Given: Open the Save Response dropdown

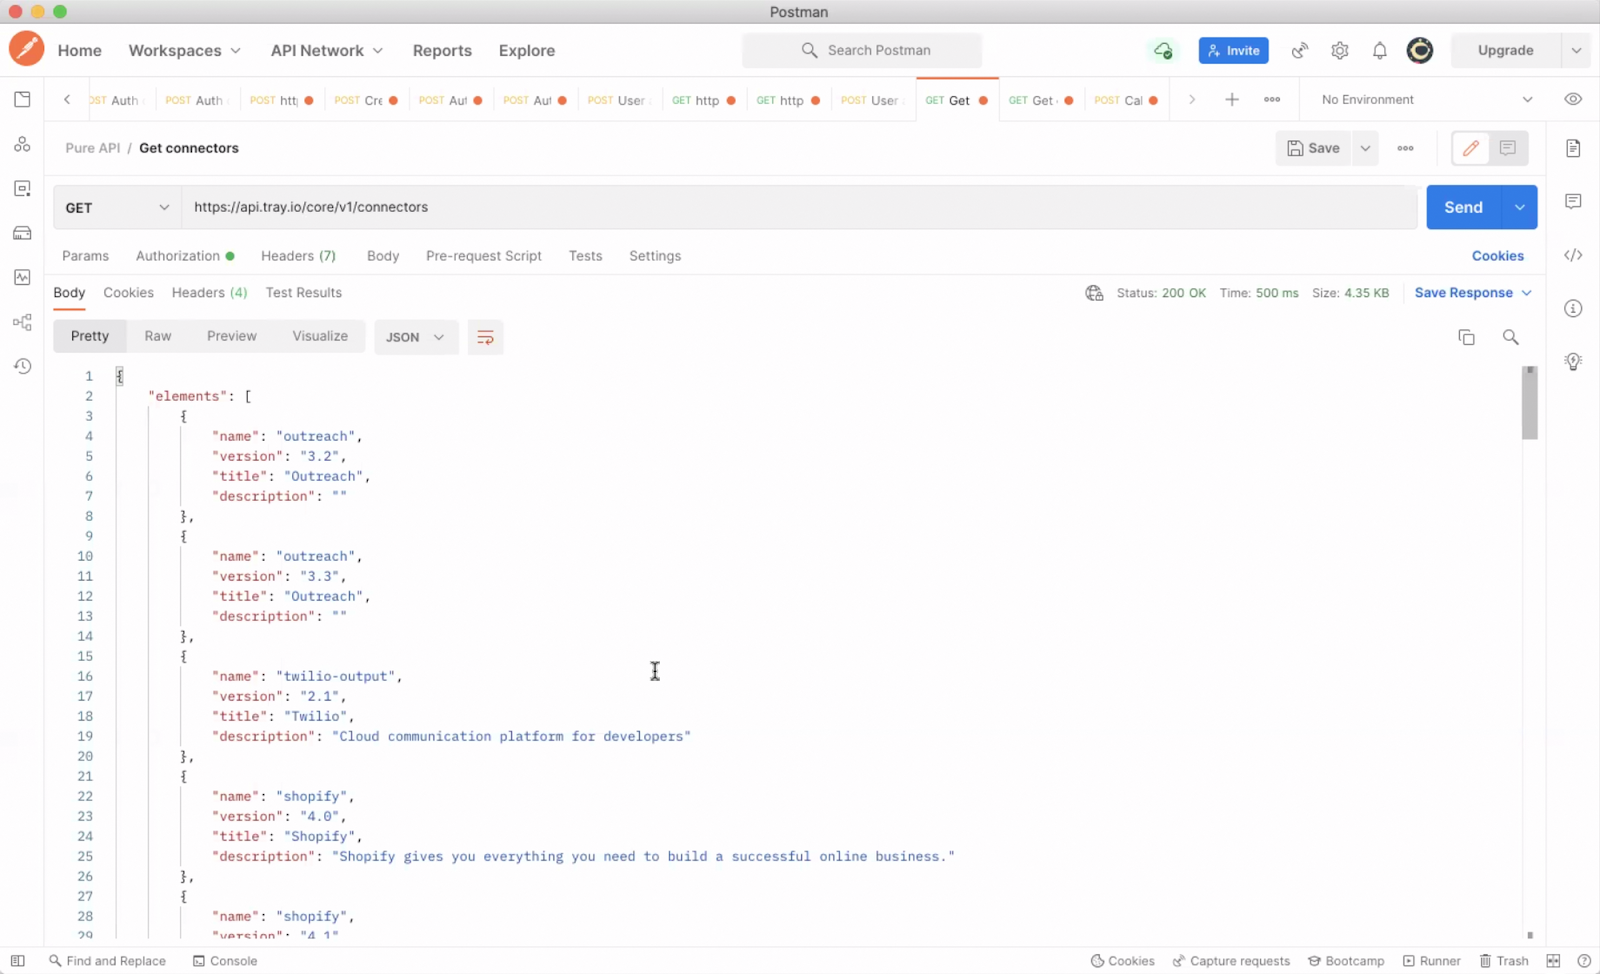Looking at the screenshot, I should (x=1473, y=293).
